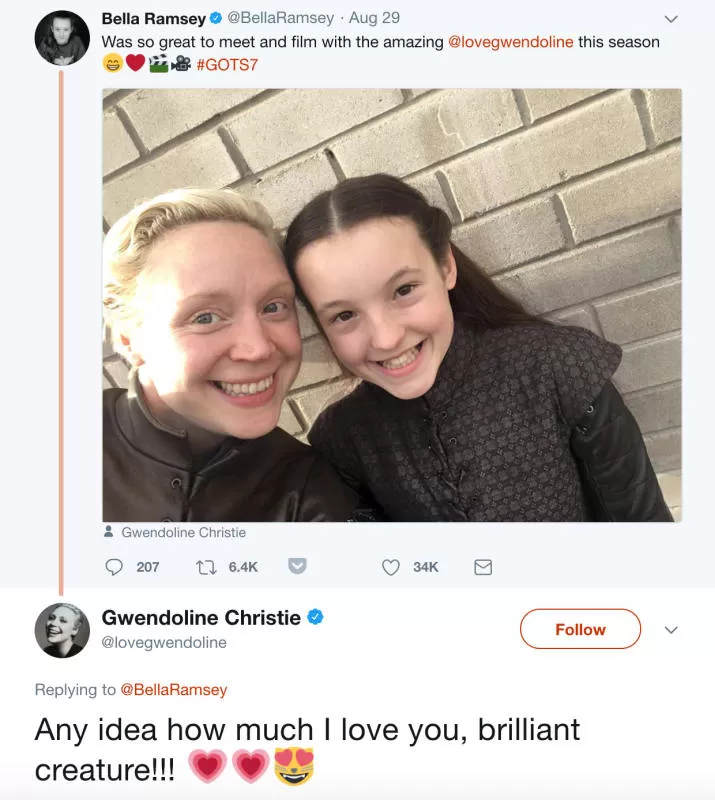Screen dimensions: 715x800
Task: Click Bella Ramsey's verified badge
Action: [x=215, y=19]
